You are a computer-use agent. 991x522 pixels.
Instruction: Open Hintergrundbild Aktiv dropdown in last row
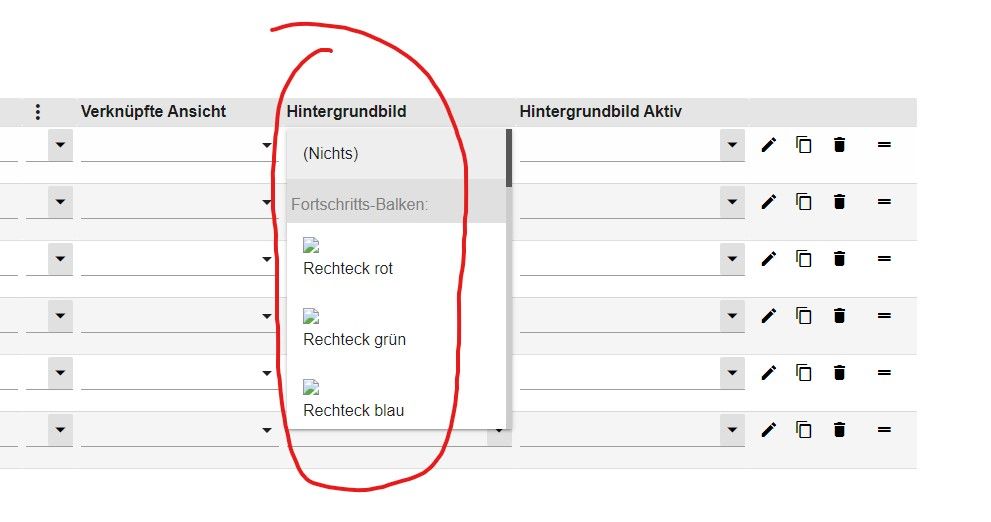click(x=733, y=431)
